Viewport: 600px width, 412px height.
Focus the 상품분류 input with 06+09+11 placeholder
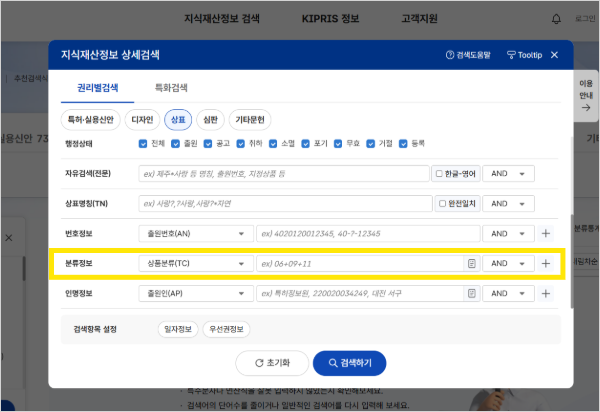(x=360, y=264)
